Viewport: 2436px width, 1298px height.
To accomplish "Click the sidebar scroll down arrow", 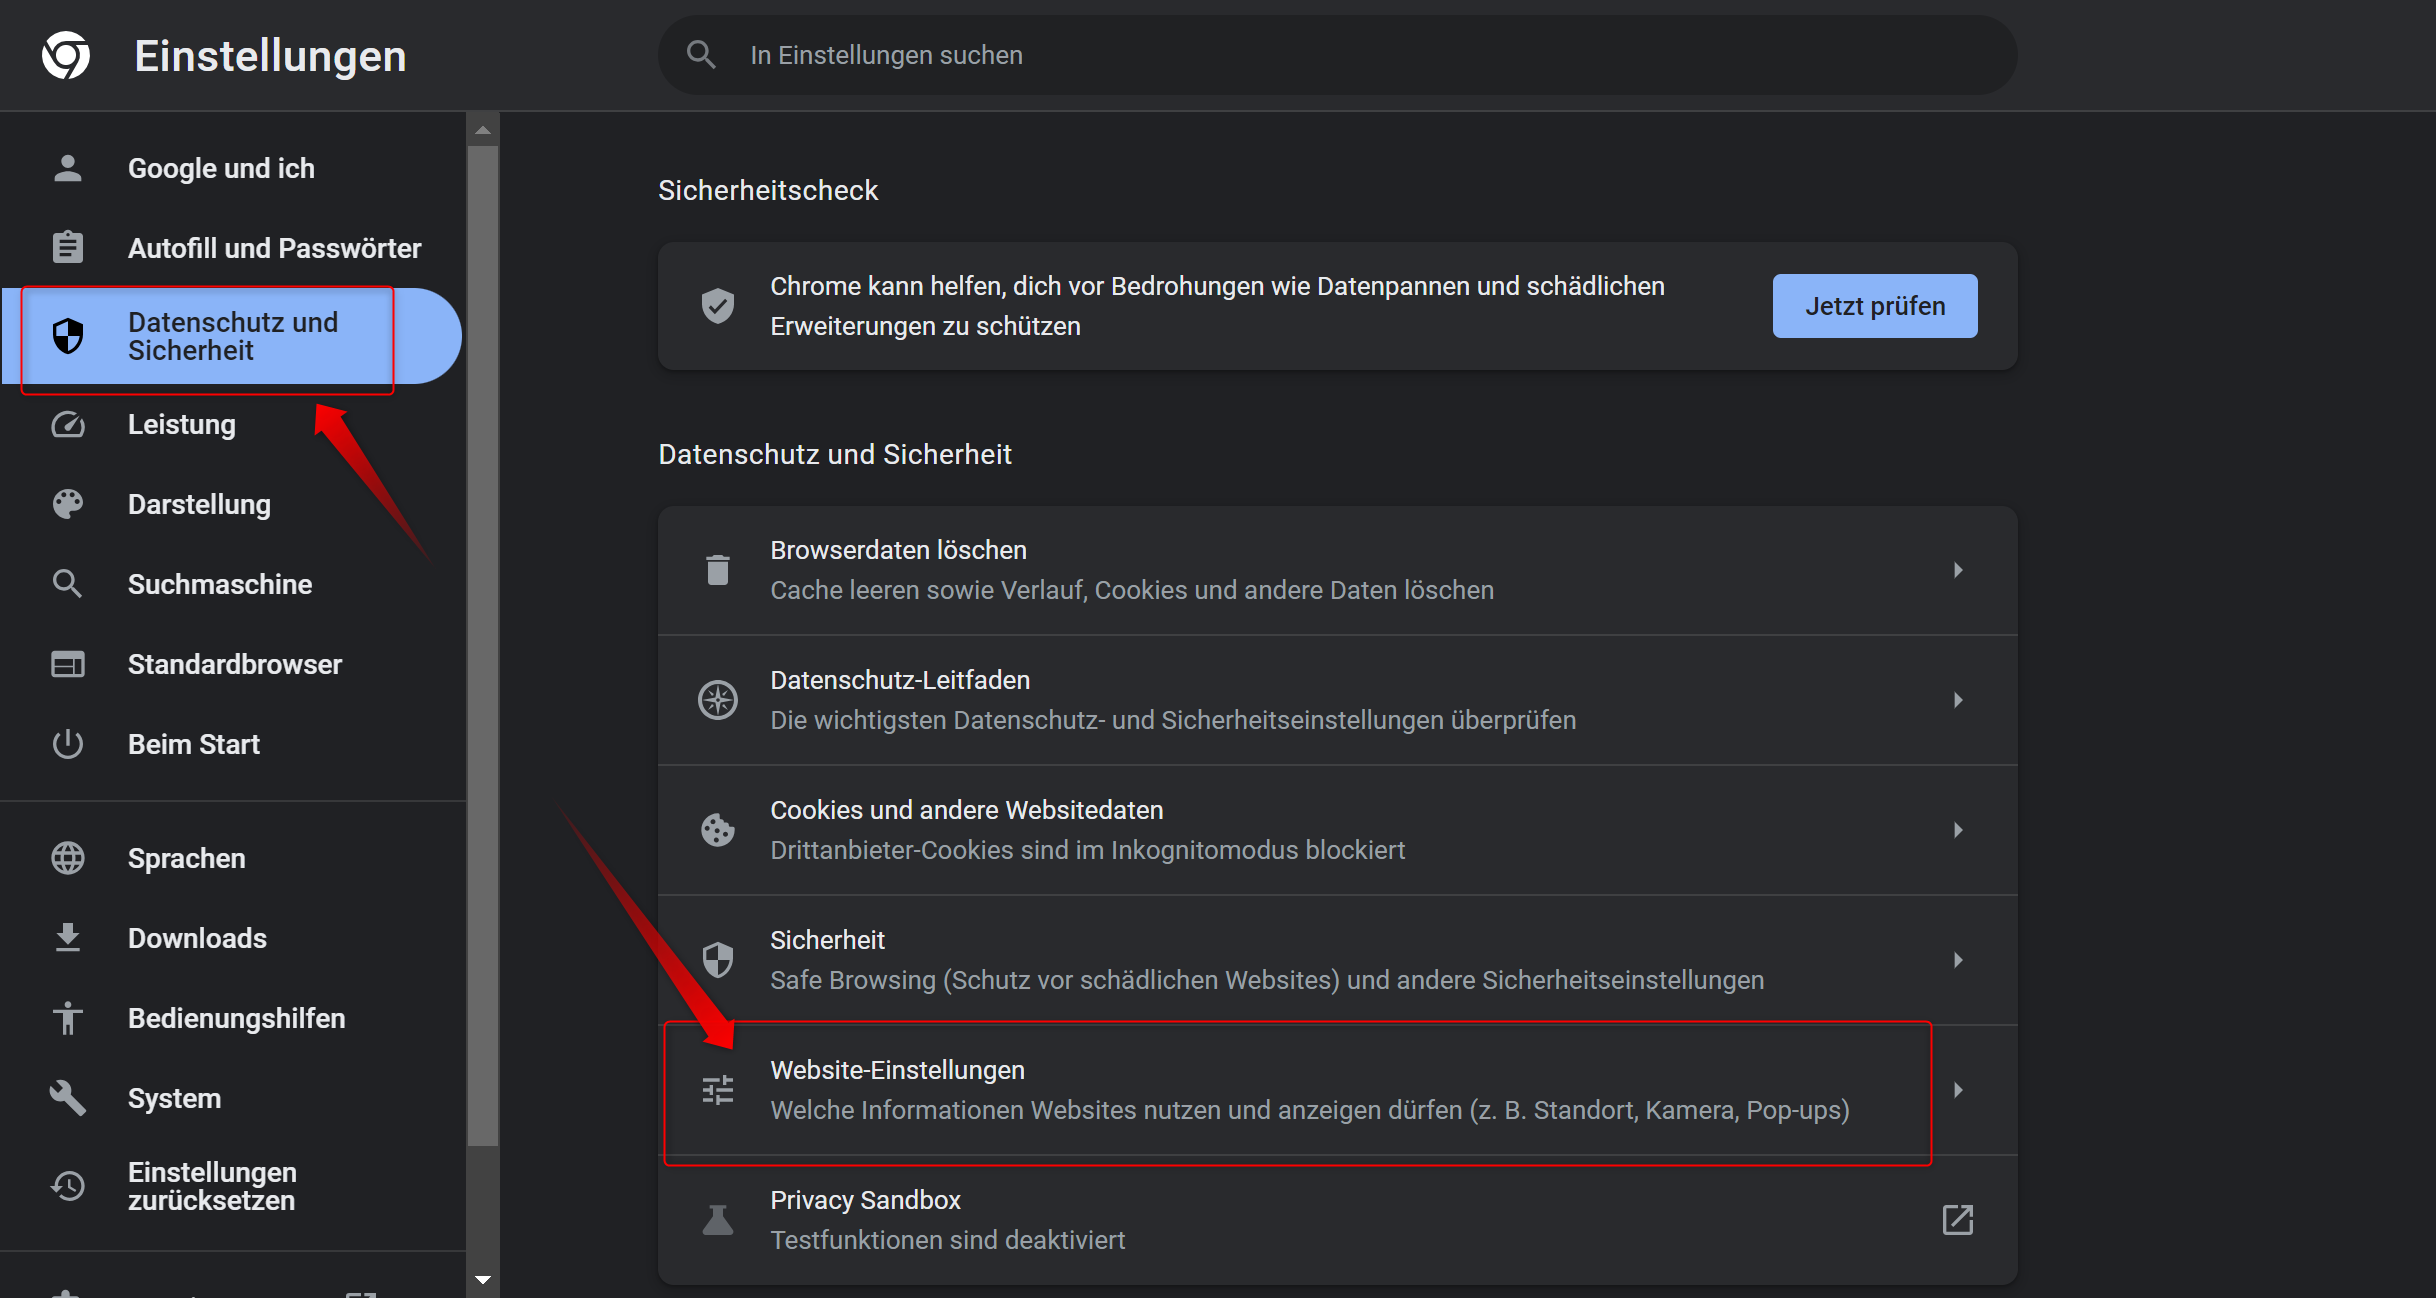I will pos(483,1280).
